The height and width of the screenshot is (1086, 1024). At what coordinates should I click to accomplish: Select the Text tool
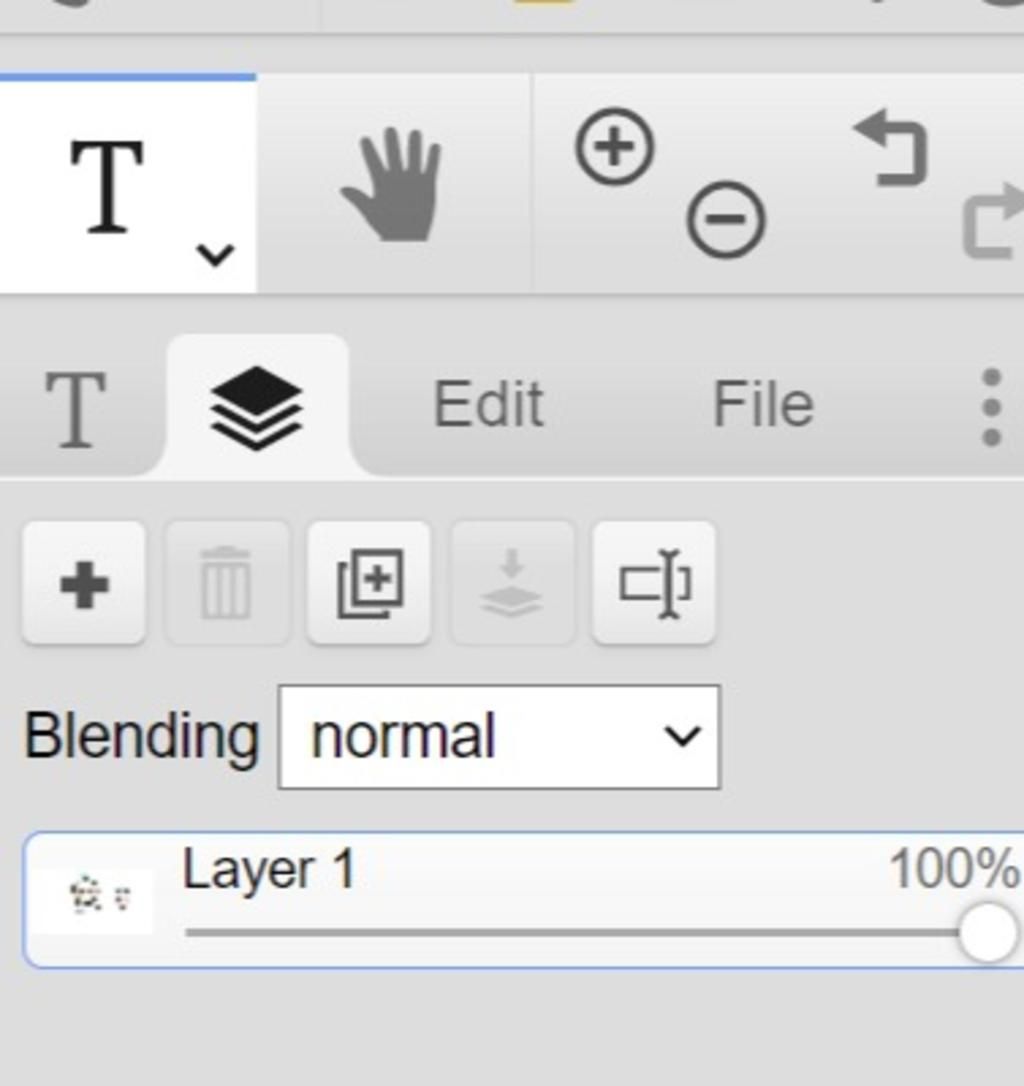pyautogui.click(x=107, y=186)
